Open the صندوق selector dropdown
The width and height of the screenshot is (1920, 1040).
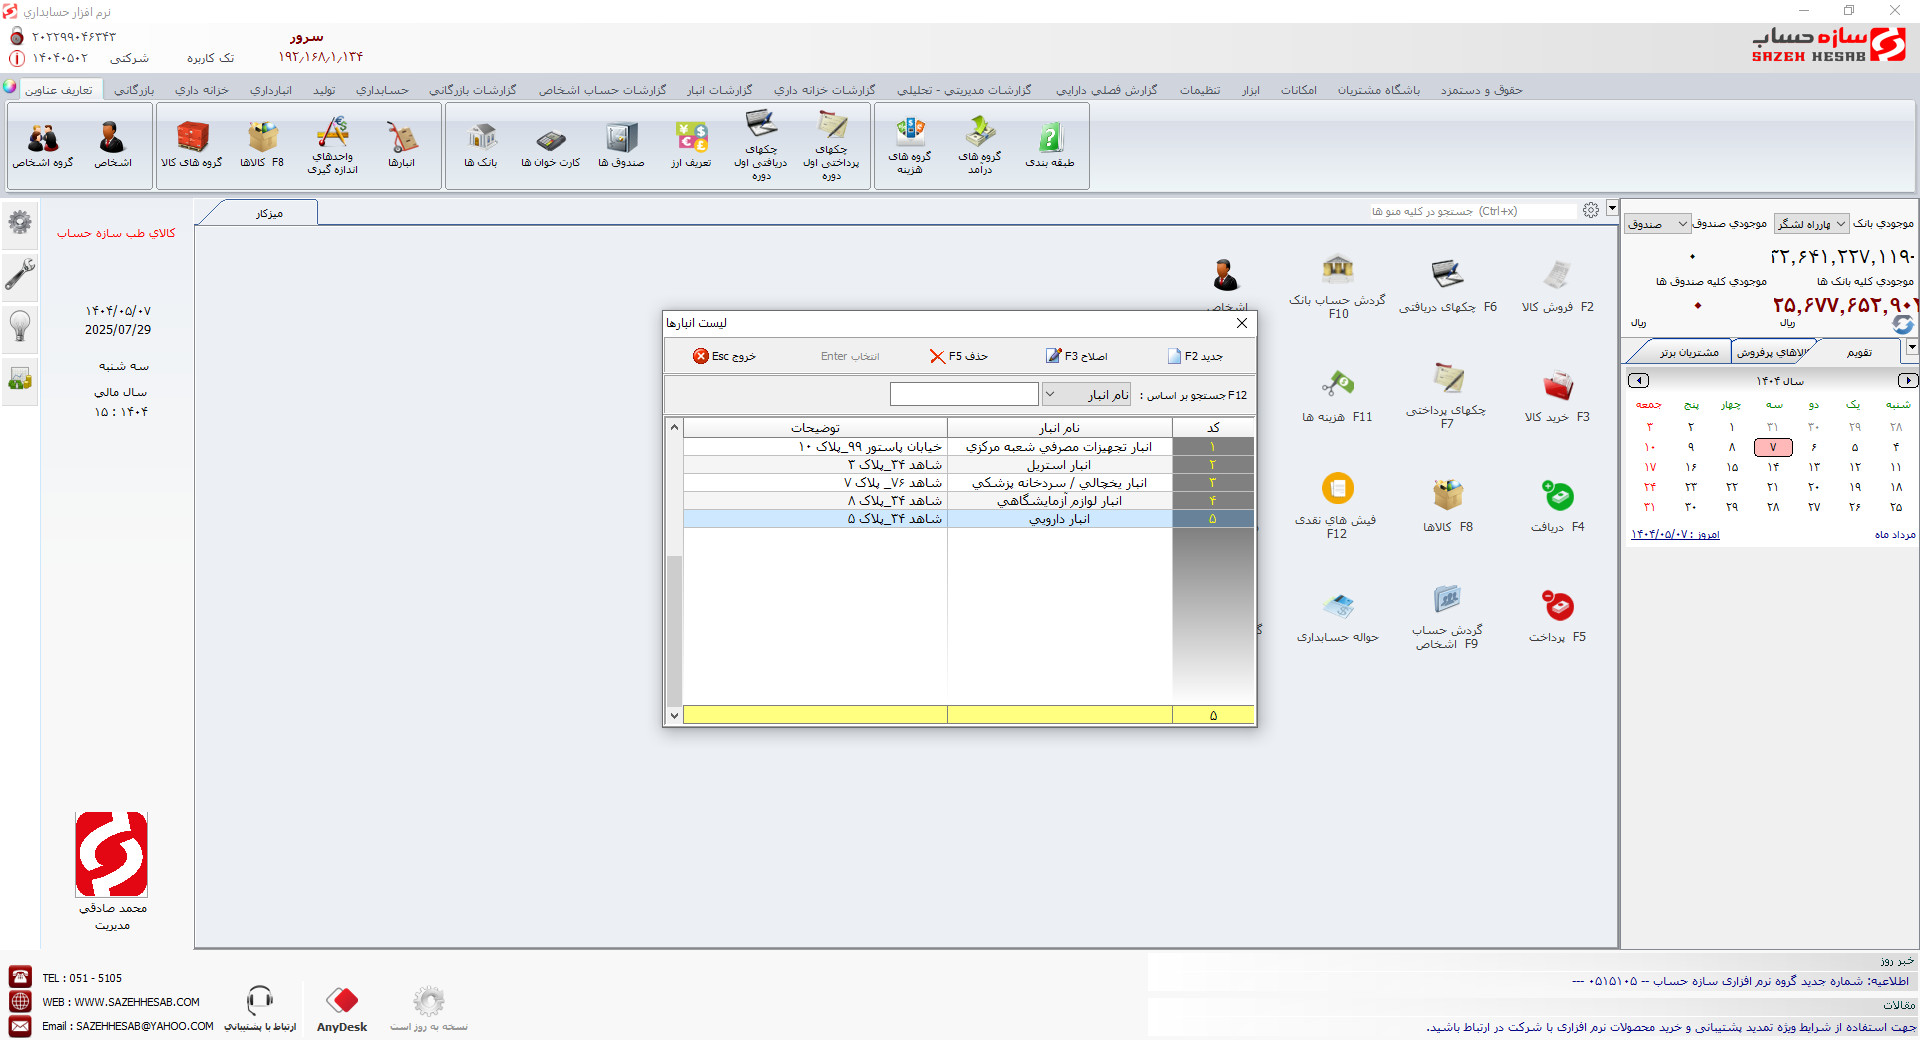(x=1657, y=224)
